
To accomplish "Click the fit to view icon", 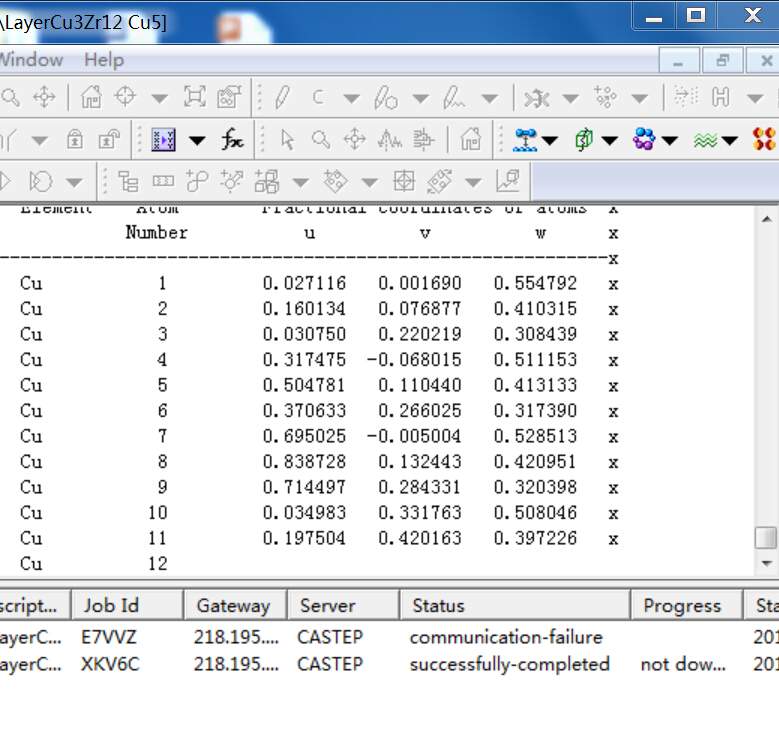I will [194, 96].
